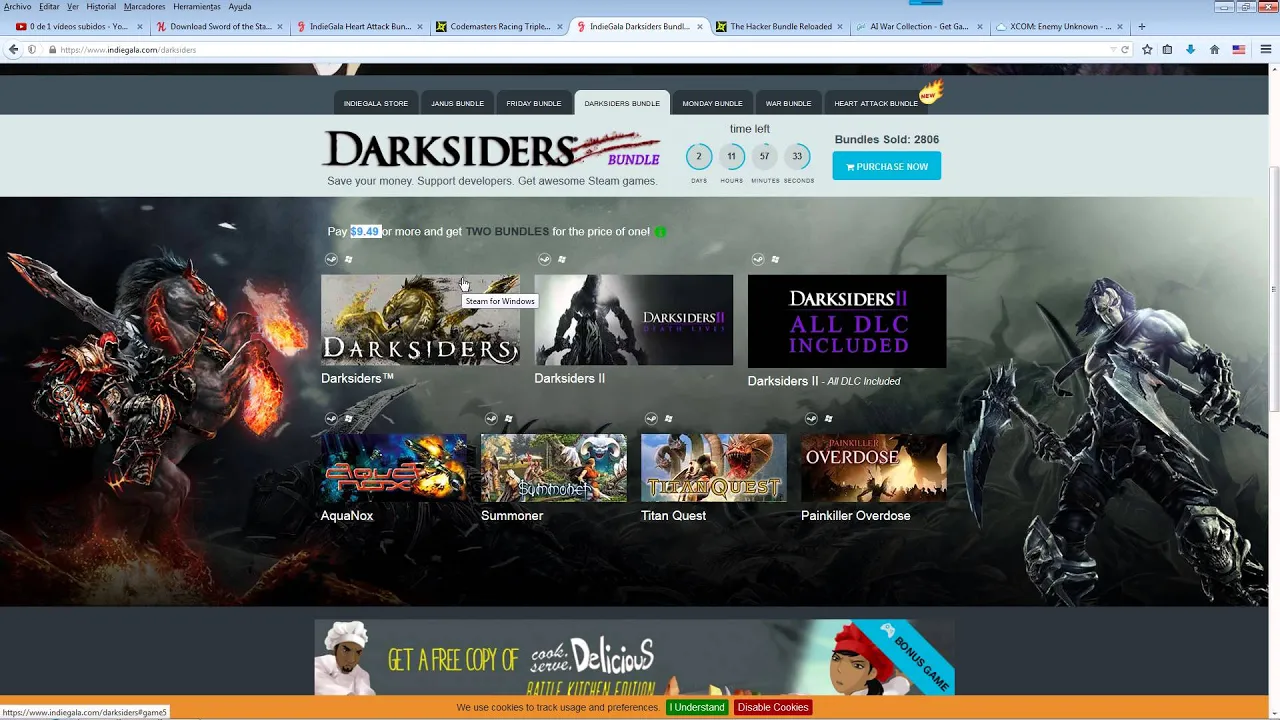
Task: Open the address bar history dropdown
Action: pos(1113,49)
